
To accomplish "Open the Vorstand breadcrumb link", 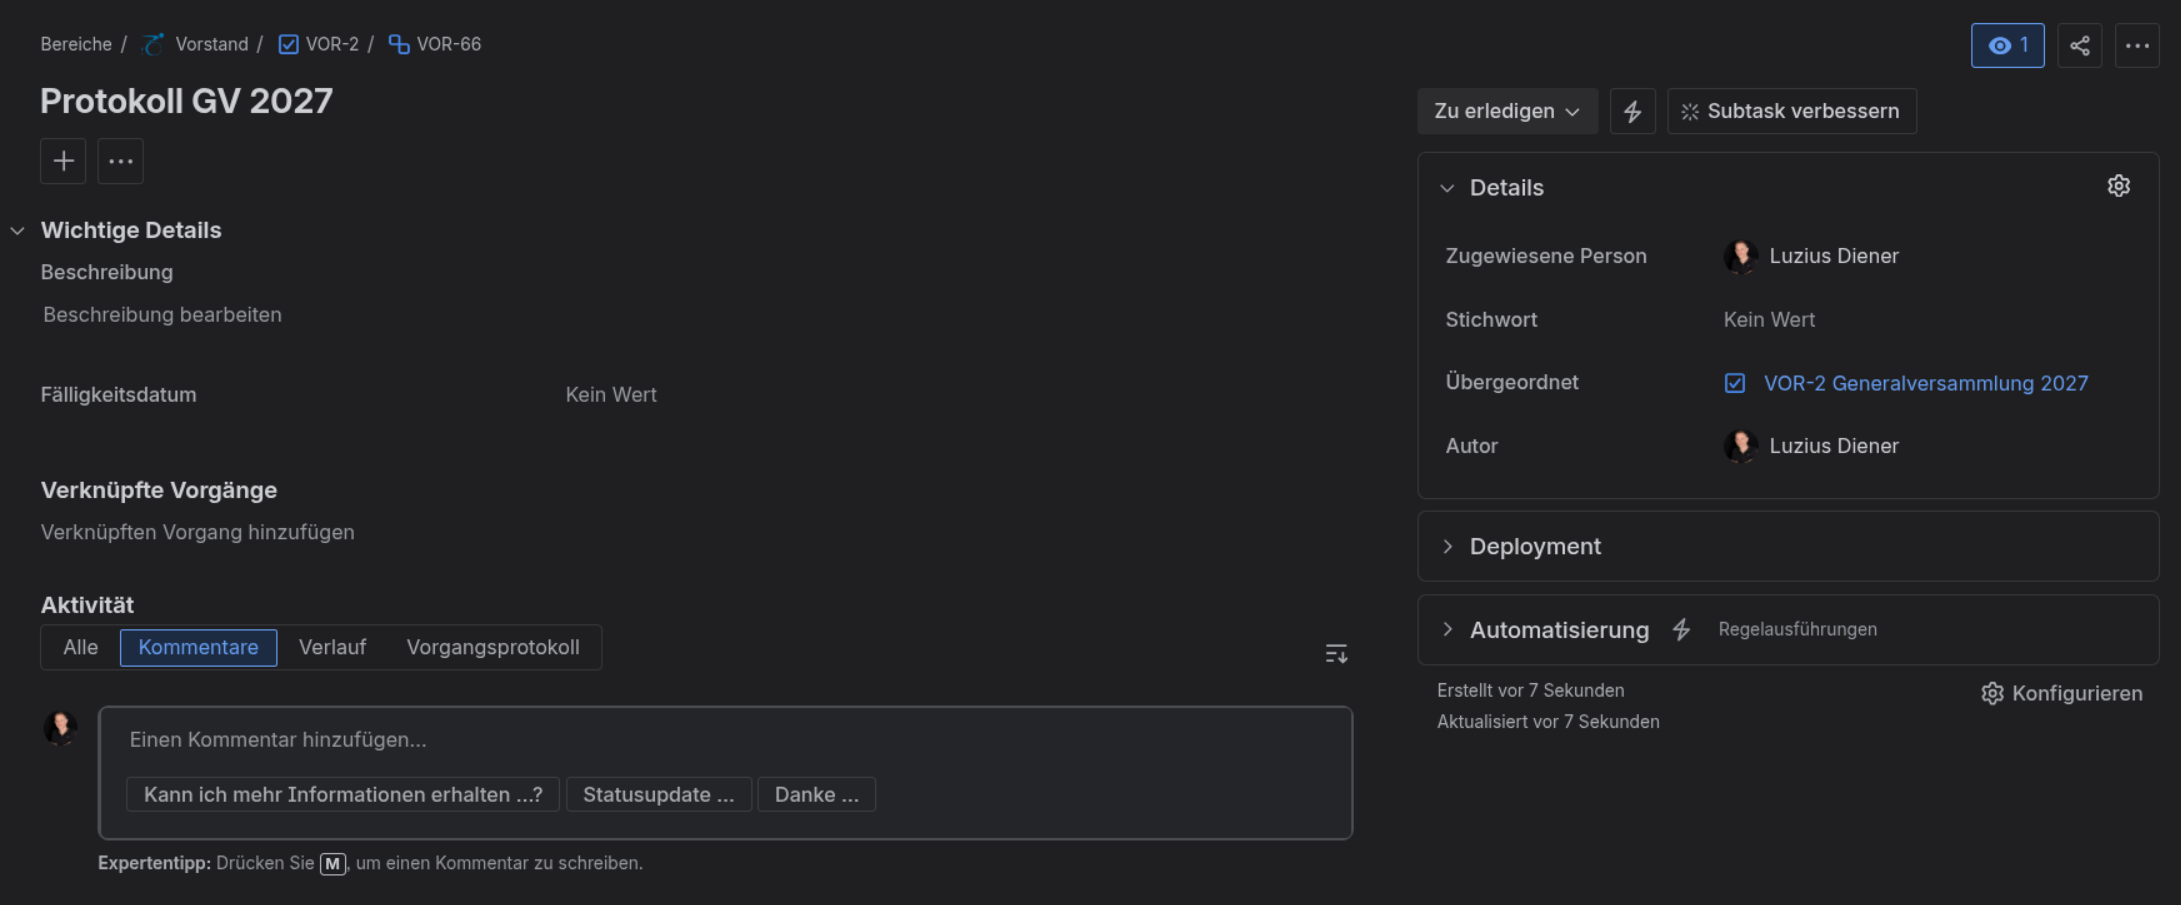I will (x=211, y=44).
